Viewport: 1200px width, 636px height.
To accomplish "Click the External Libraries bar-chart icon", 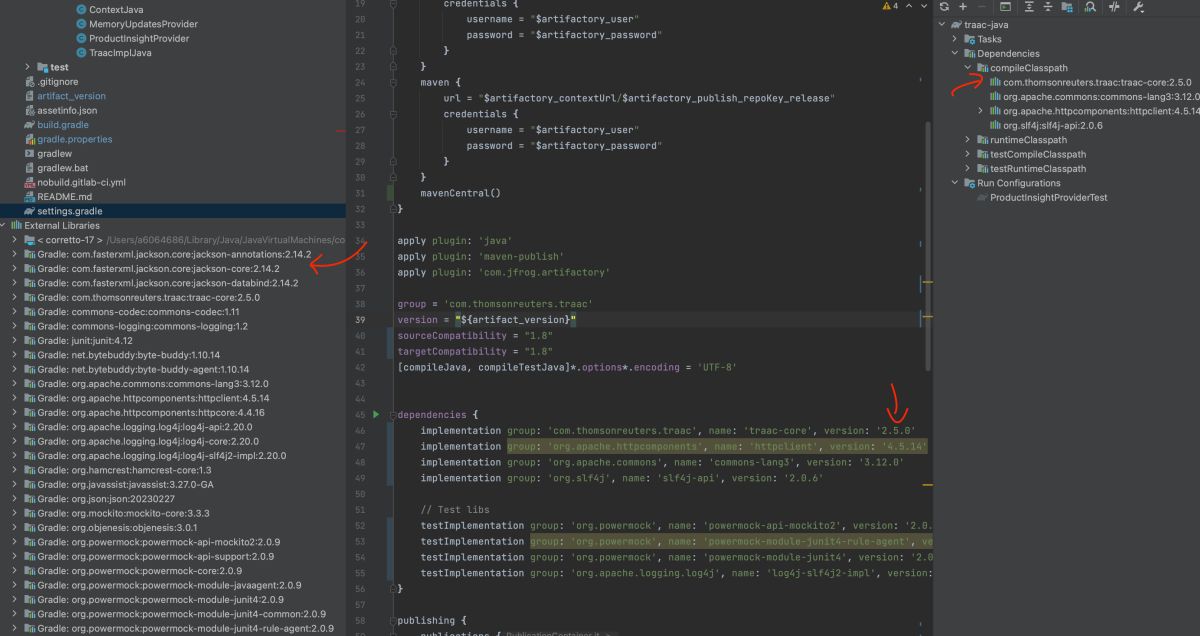I will click(x=16, y=226).
